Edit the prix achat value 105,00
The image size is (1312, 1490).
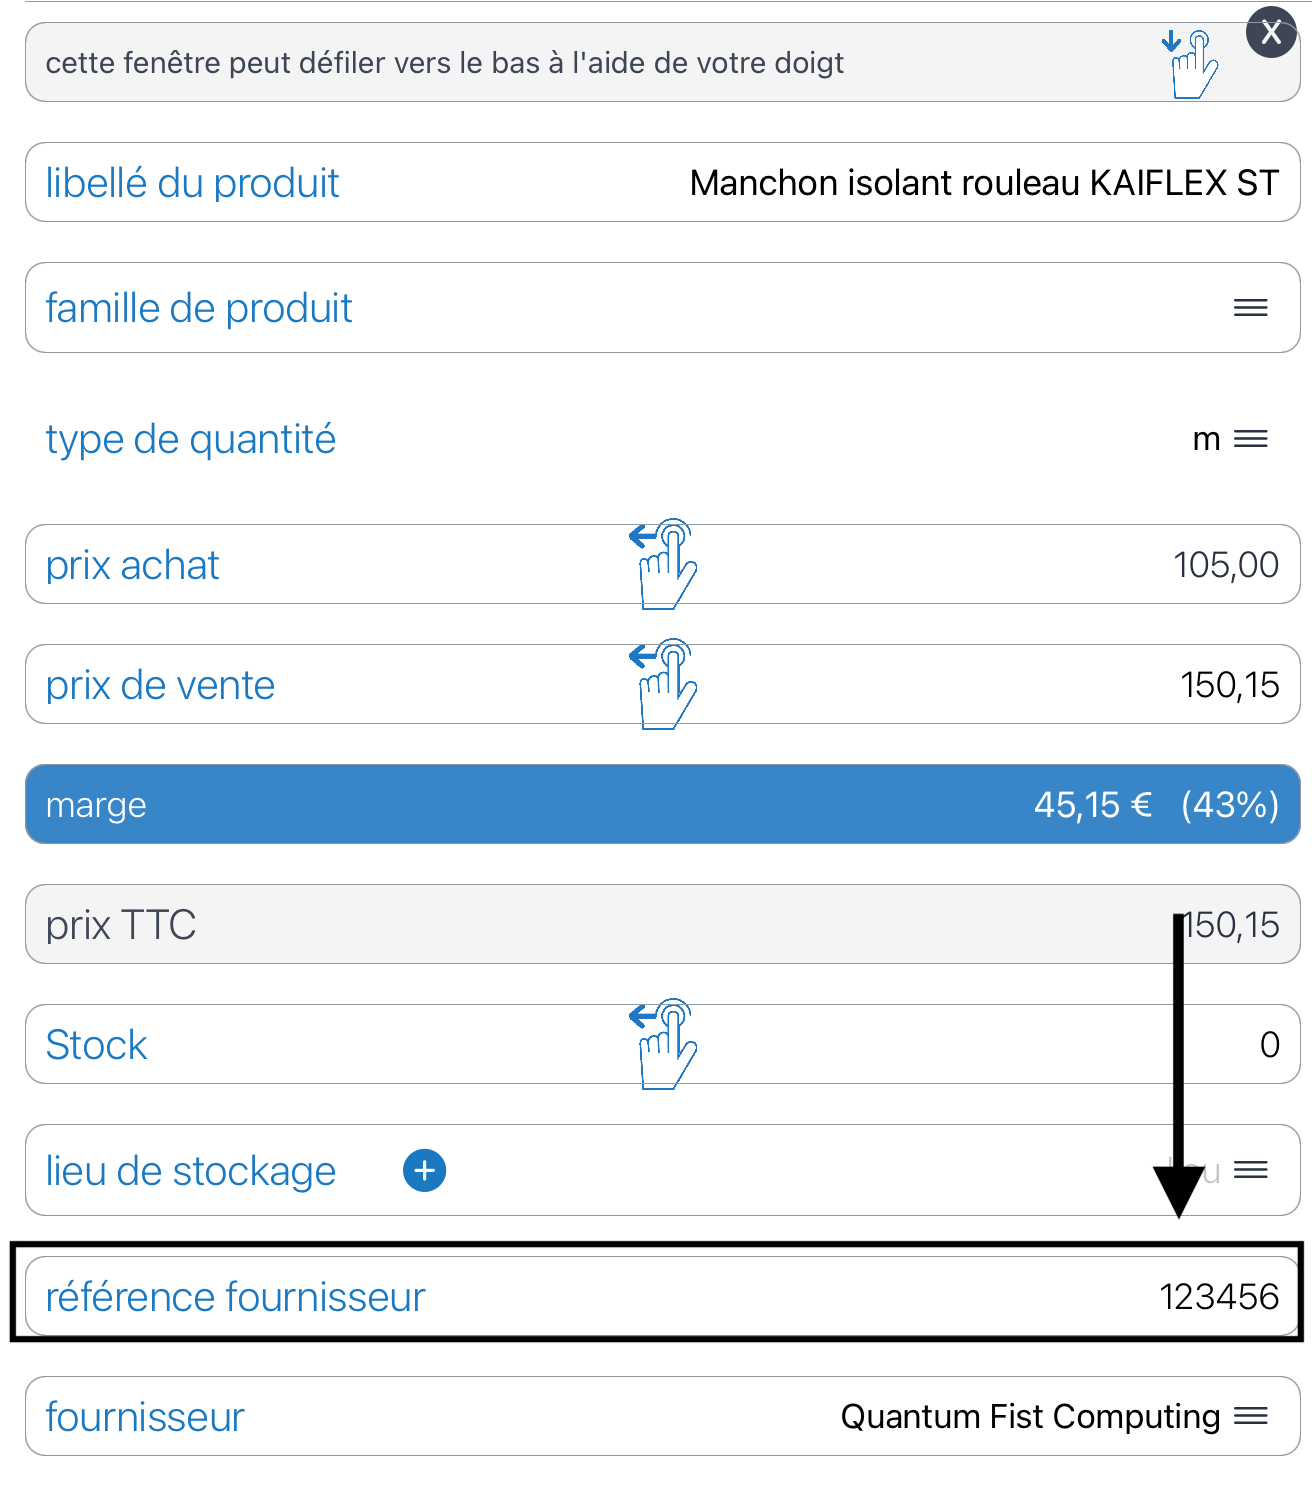point(1226,565)
